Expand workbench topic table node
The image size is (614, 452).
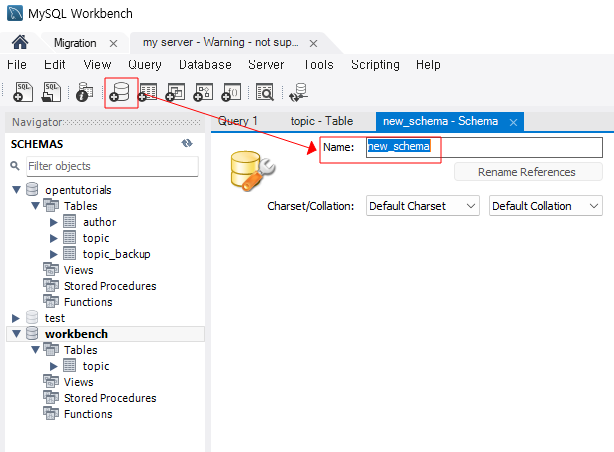pyautogui.click(x=54, y=366)
